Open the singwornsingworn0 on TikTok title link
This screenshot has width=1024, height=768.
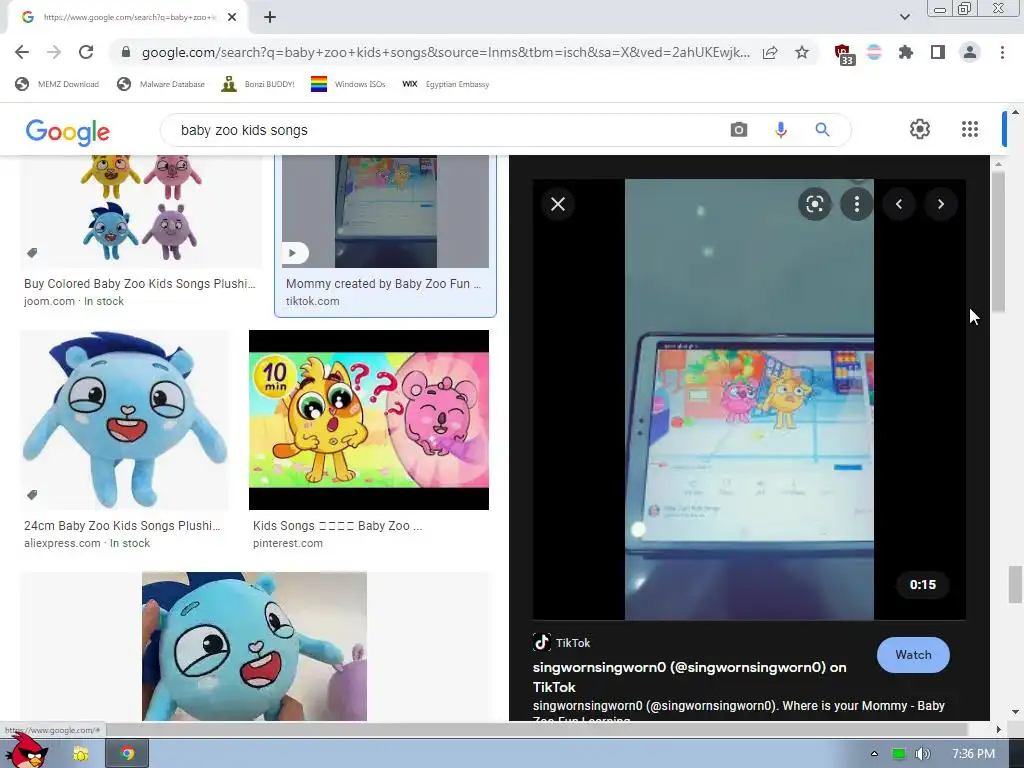click(690, 677)
